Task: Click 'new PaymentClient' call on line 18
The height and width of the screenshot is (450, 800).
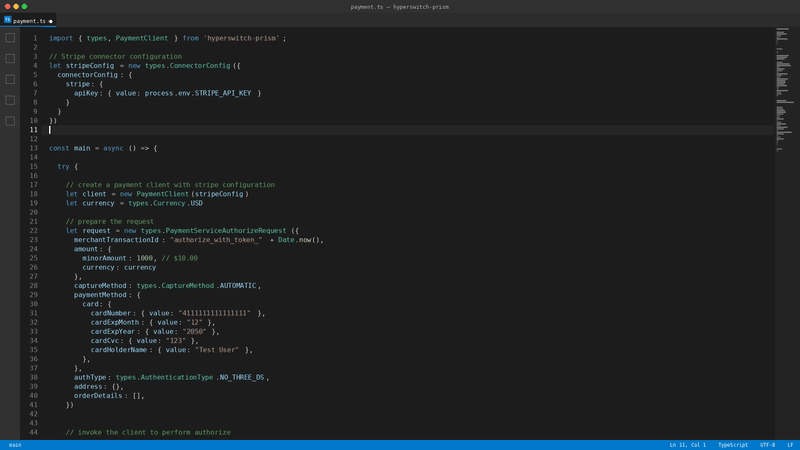Action: pos(154,194)
